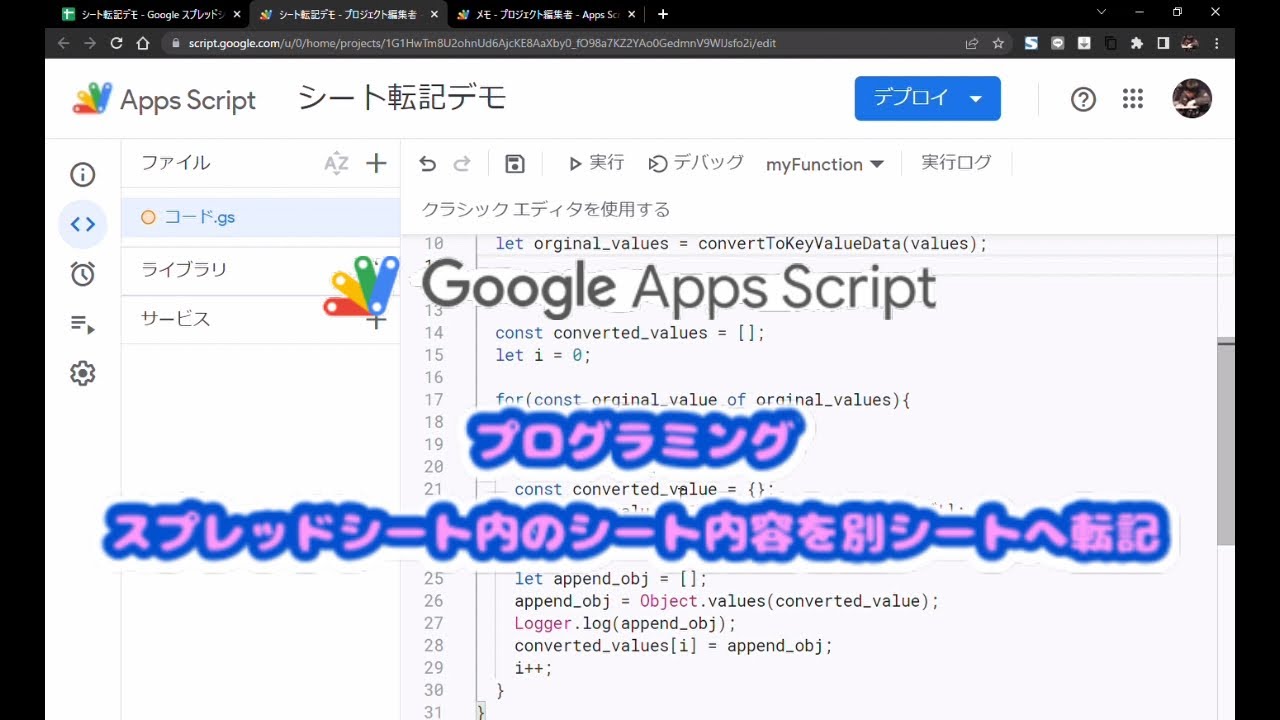This screenshot has height=720, width=1280.
Task: Share this page from address bar
Action: 972,43
